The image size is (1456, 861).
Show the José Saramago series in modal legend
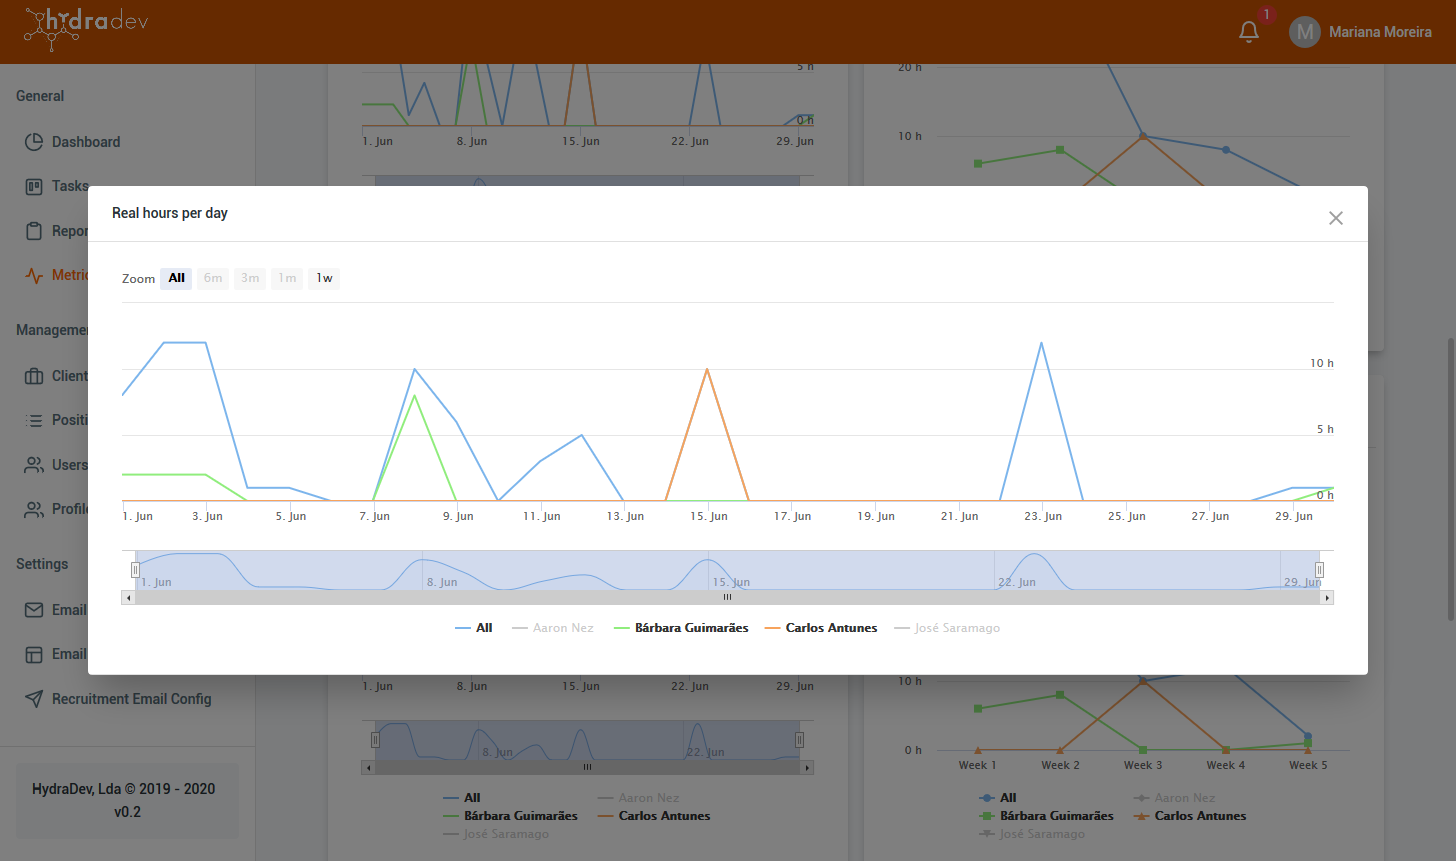coord(947,628)
